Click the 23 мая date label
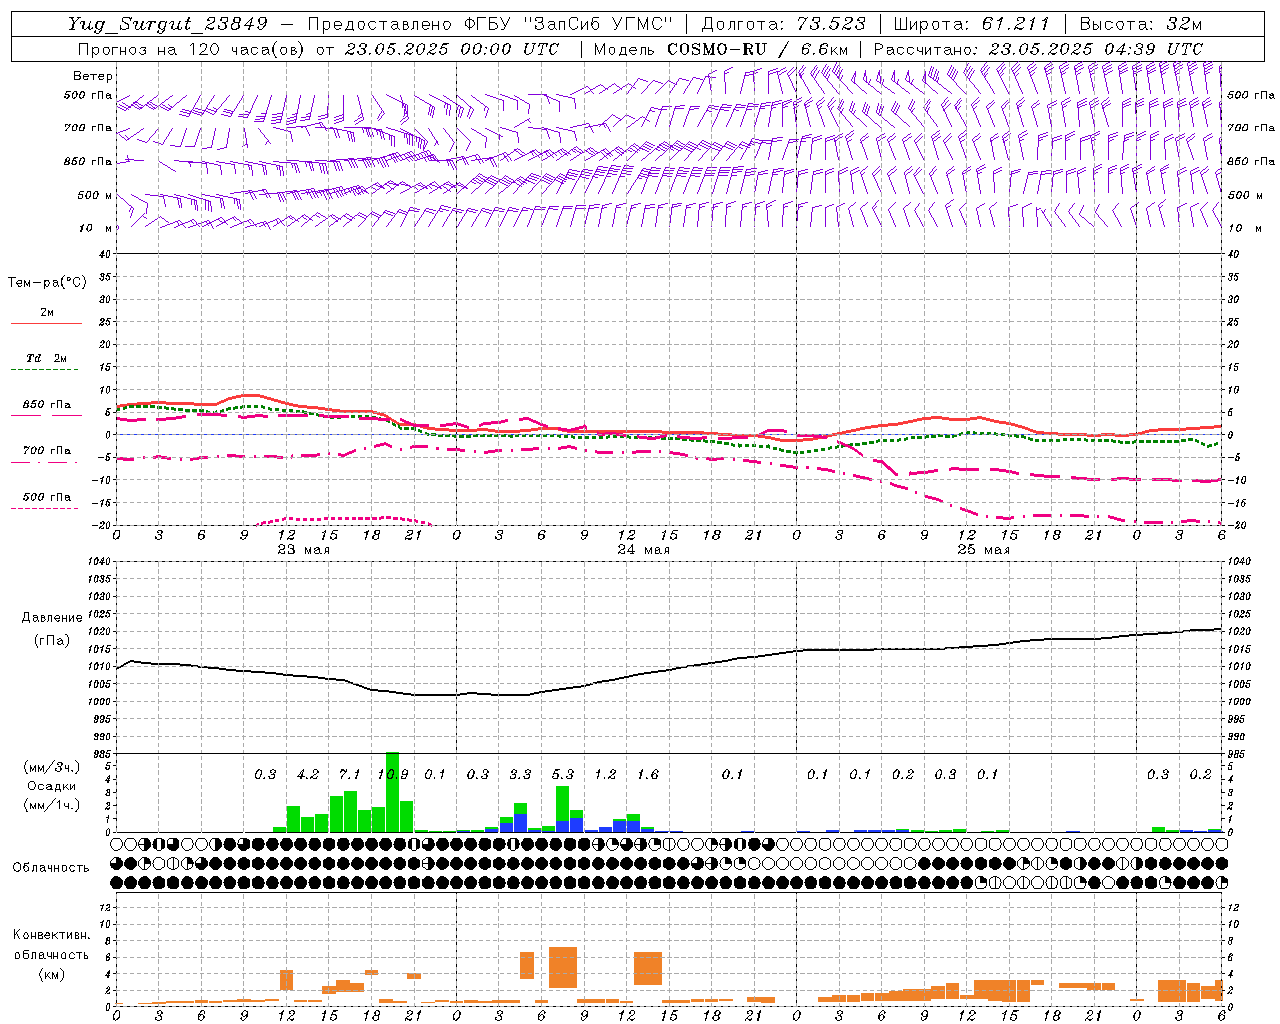1280x1024 pixels. [303, 550]
